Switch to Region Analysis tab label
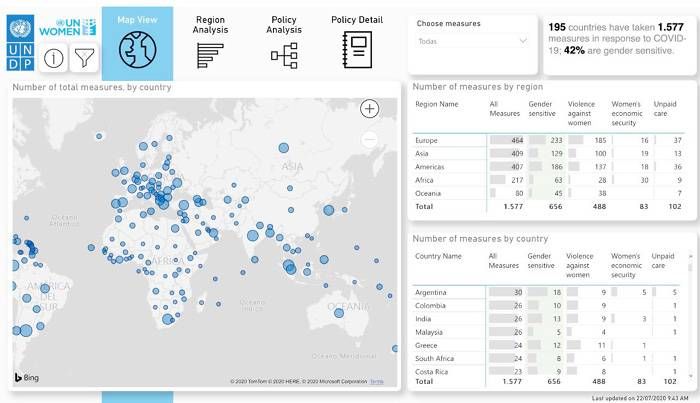 [210, 25]
